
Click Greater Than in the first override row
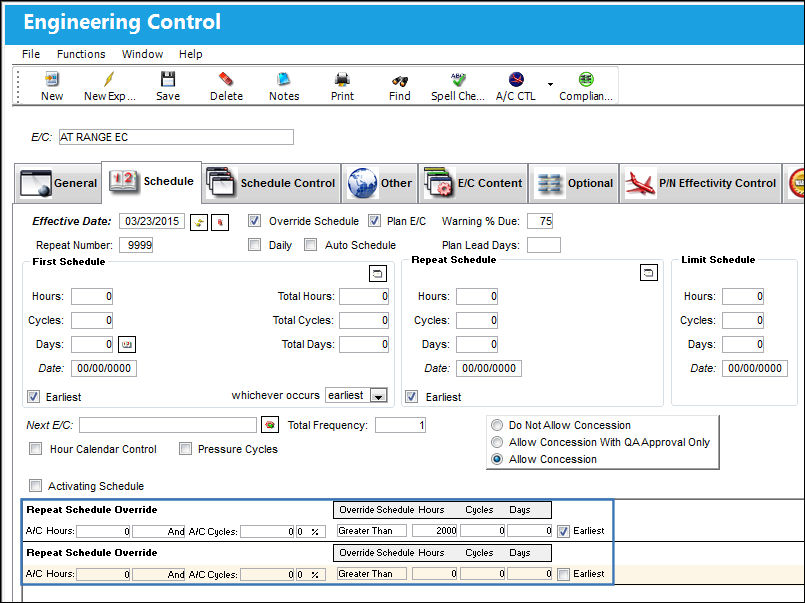pyautogui.click(x=372, y=531)
